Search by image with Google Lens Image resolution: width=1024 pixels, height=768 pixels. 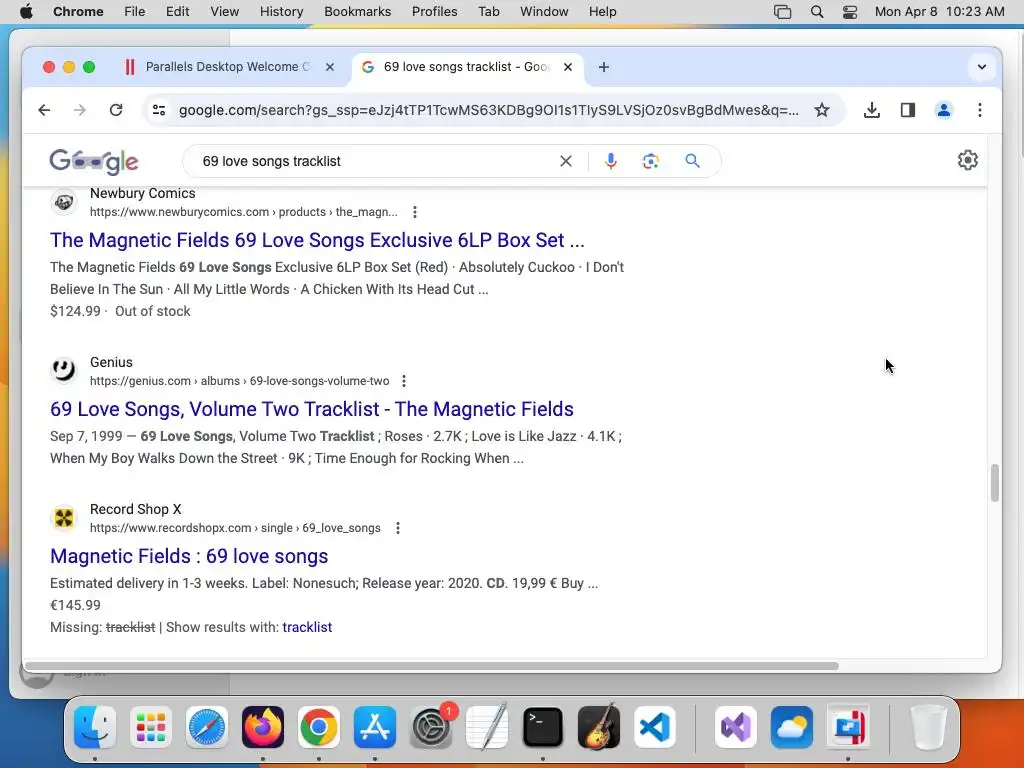[x=650, y=161]
